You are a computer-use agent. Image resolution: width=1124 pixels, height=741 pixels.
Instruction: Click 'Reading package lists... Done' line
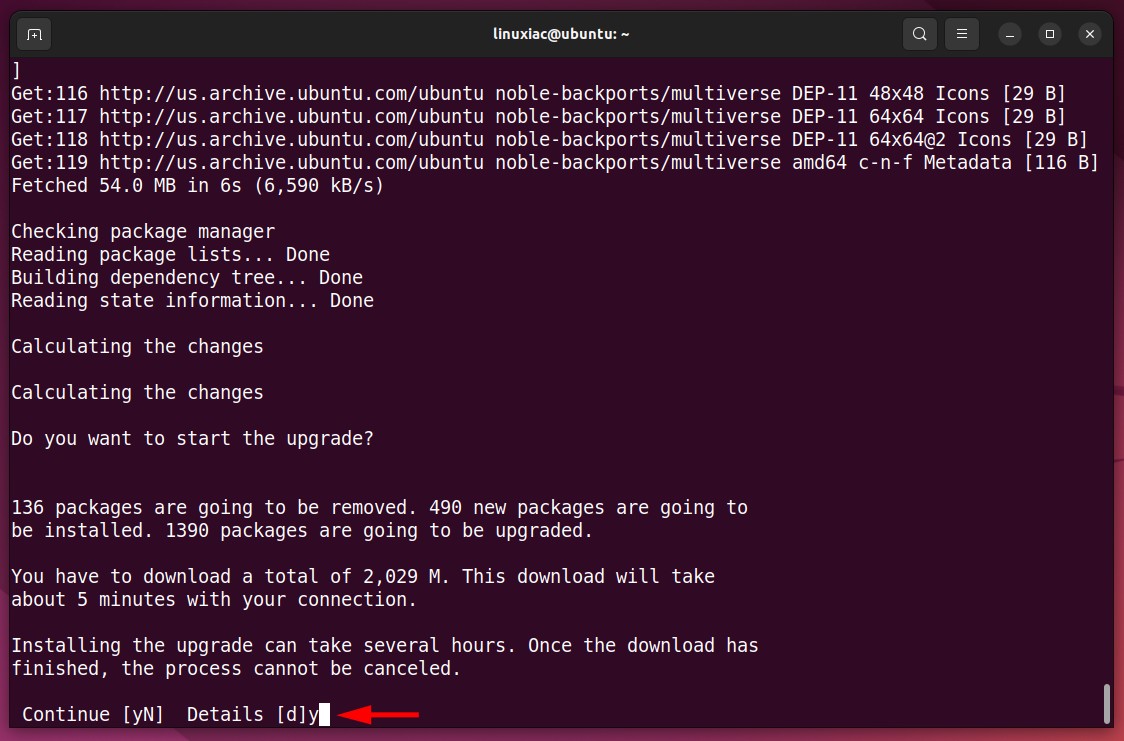(x=171, y=254)
